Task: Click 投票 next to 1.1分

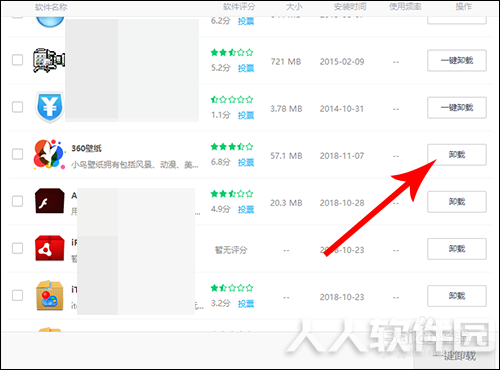Action: tap(246, 115)
